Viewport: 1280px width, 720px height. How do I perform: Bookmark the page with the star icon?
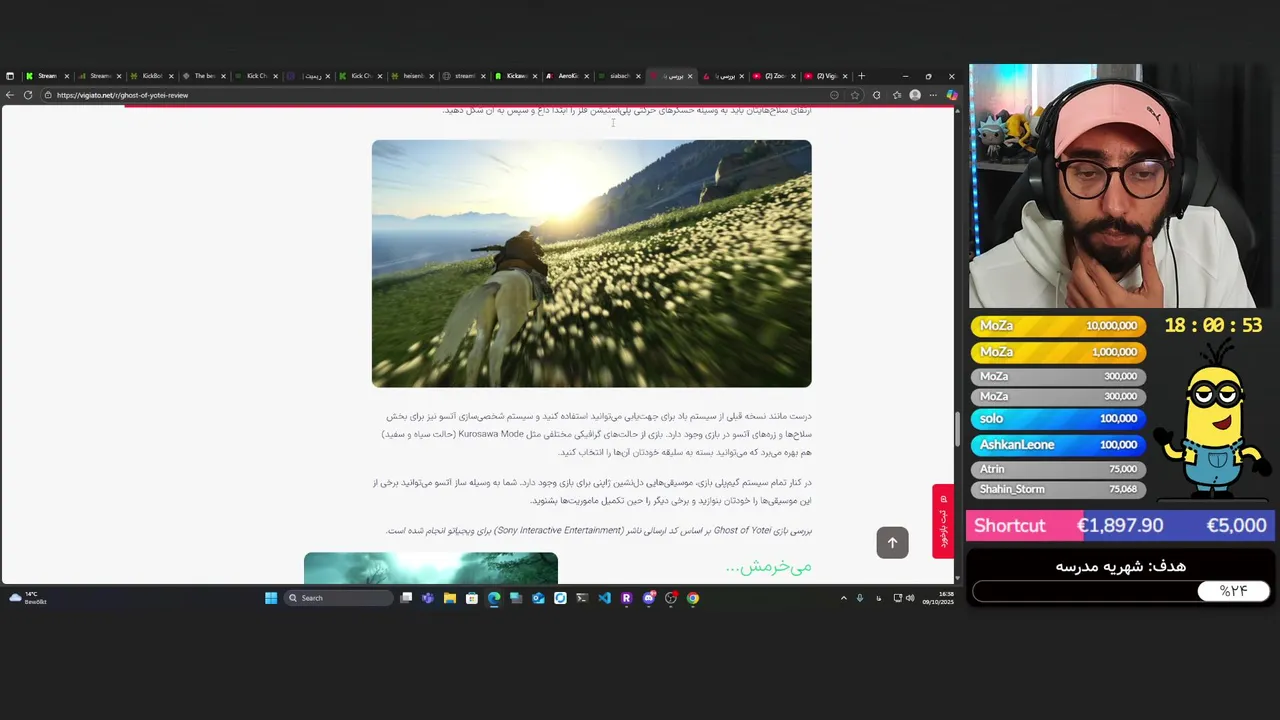pos(854,95)
